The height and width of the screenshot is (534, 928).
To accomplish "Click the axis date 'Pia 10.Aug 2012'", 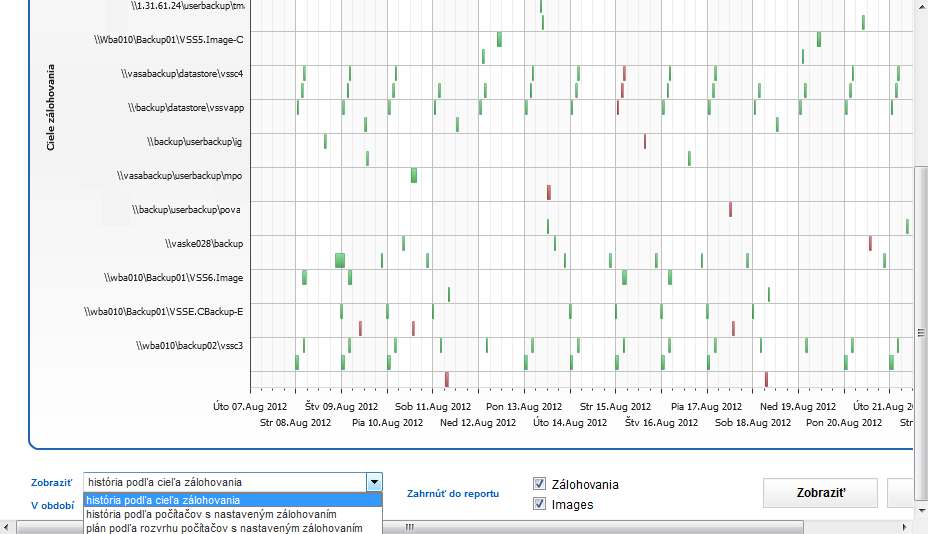I will pos(387,423).
